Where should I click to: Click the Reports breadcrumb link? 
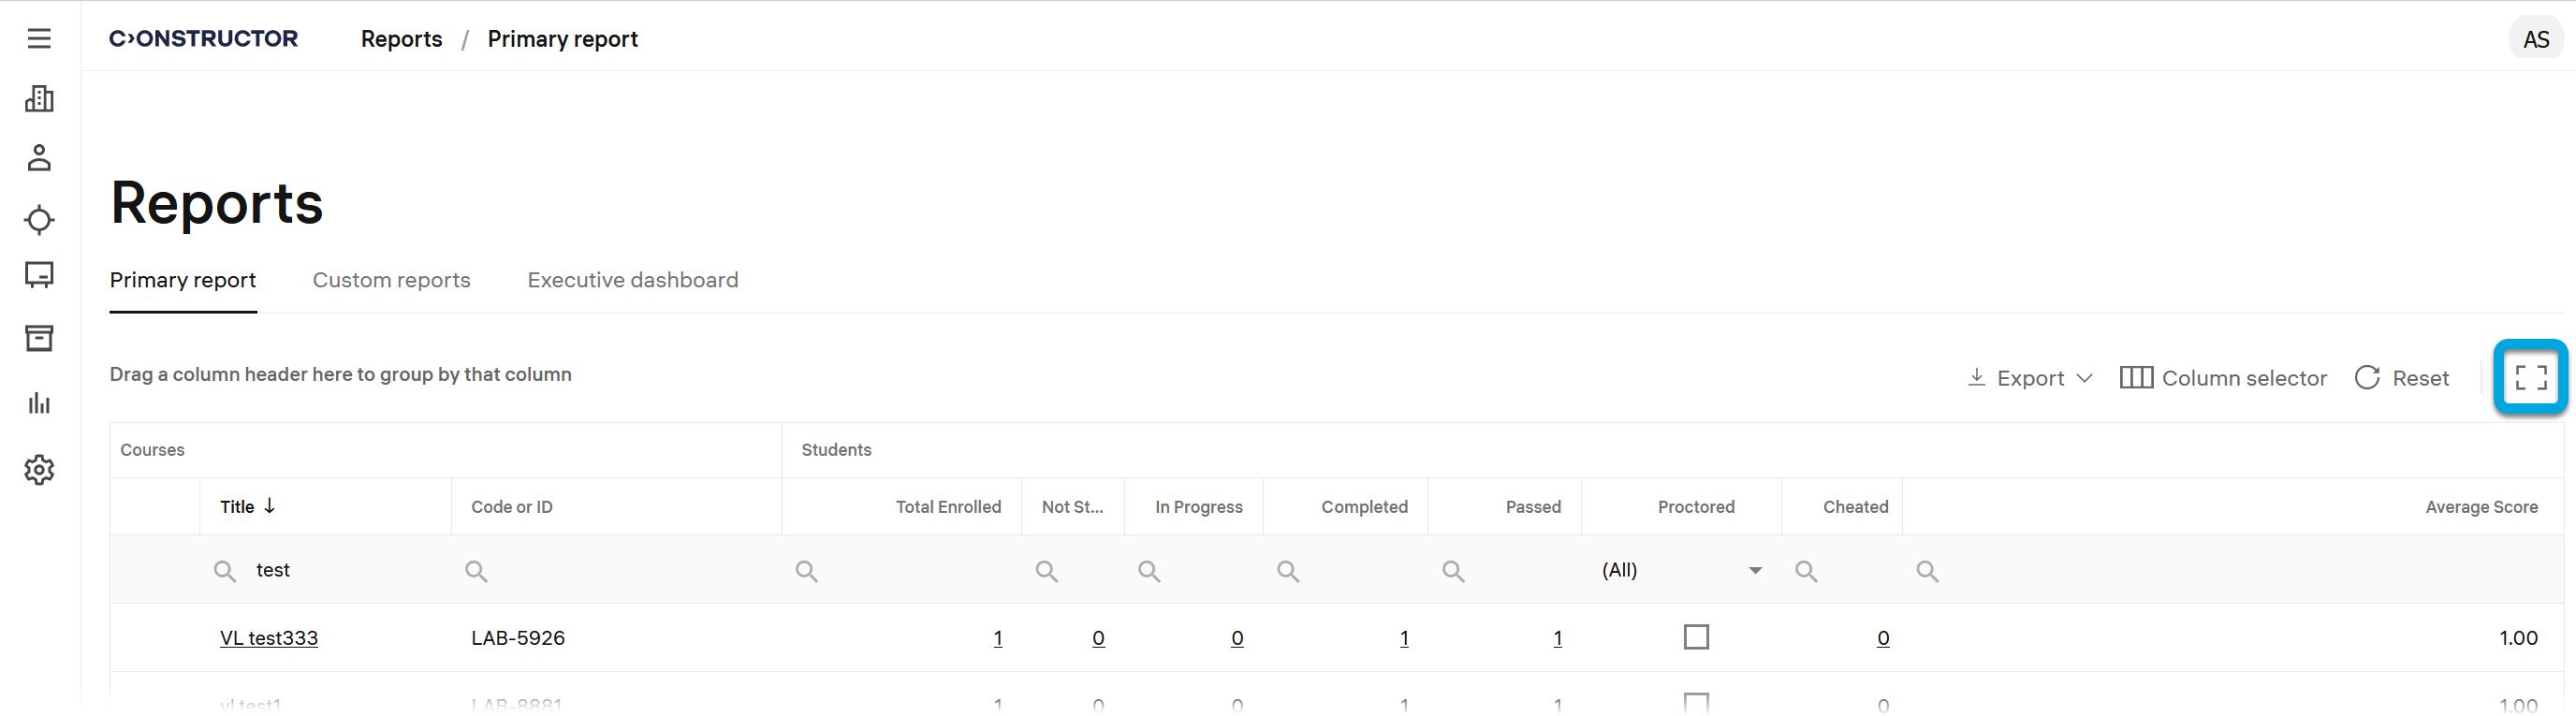click(401, 39)
